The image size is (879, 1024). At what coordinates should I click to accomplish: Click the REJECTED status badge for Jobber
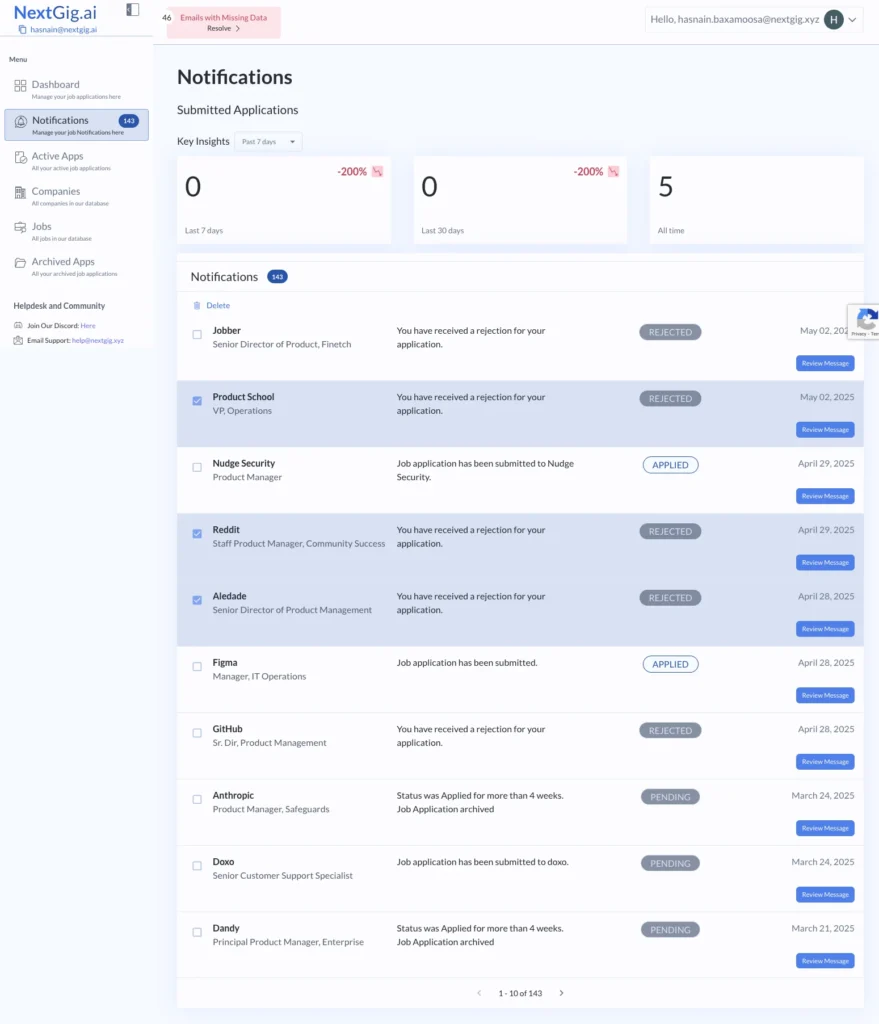pyautogui.click(x=670, y=332)
